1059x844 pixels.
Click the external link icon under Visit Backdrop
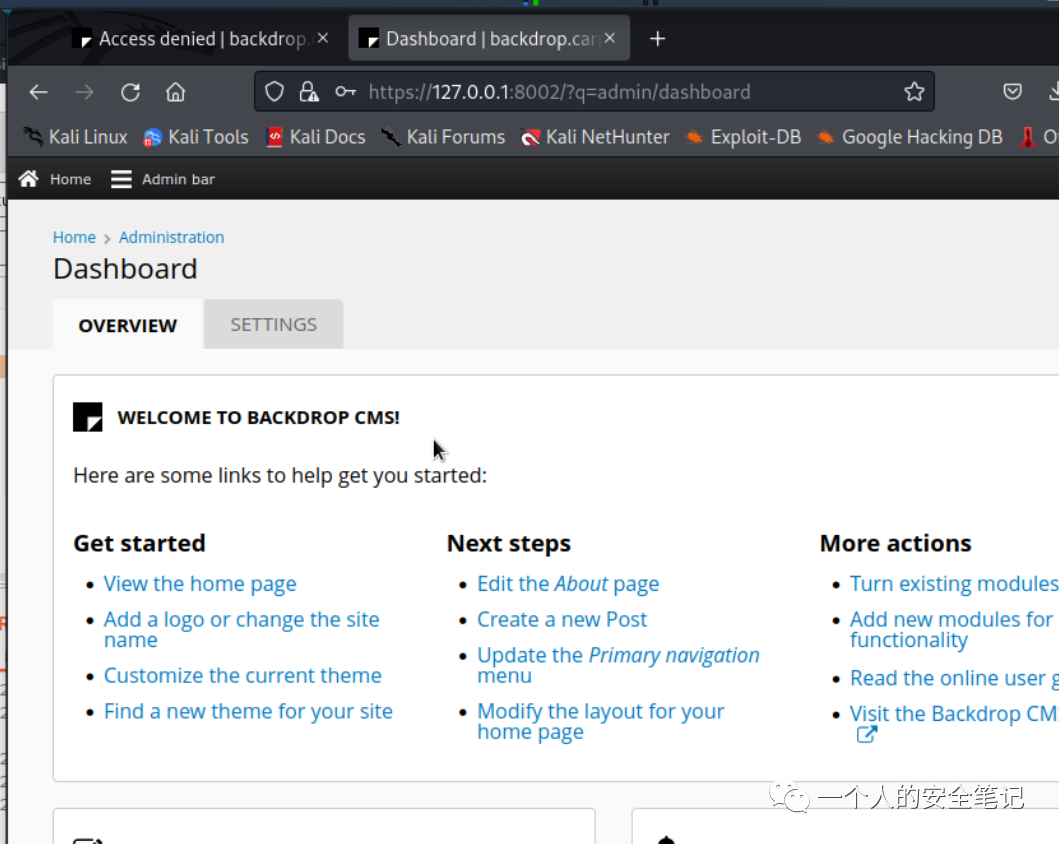pyautogui.click(x=867, y=735)
